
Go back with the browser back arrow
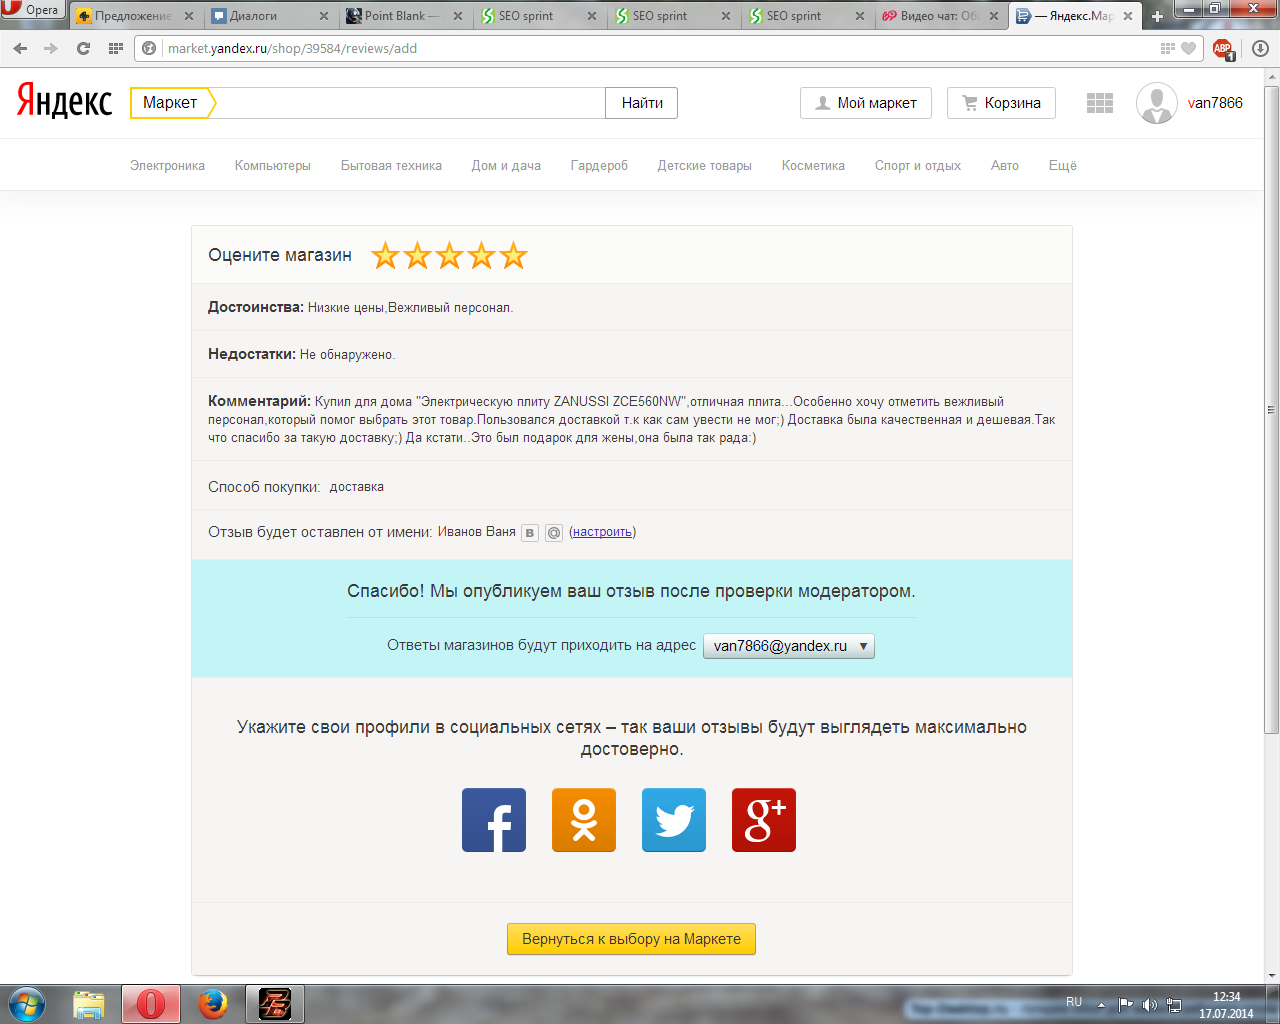[20, 48]
